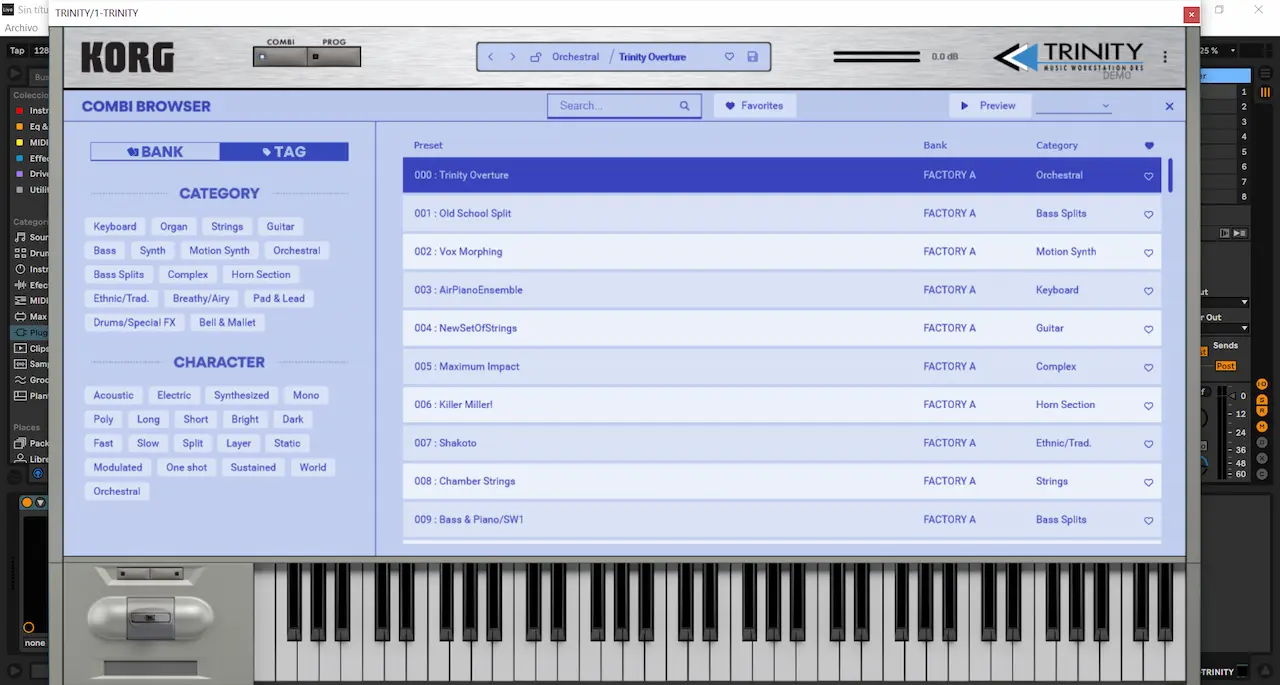The height and width of the screenshot is (685, 1280).
Task: Filter by the Breathy/Airy tag
Action: tap(201, 299)
